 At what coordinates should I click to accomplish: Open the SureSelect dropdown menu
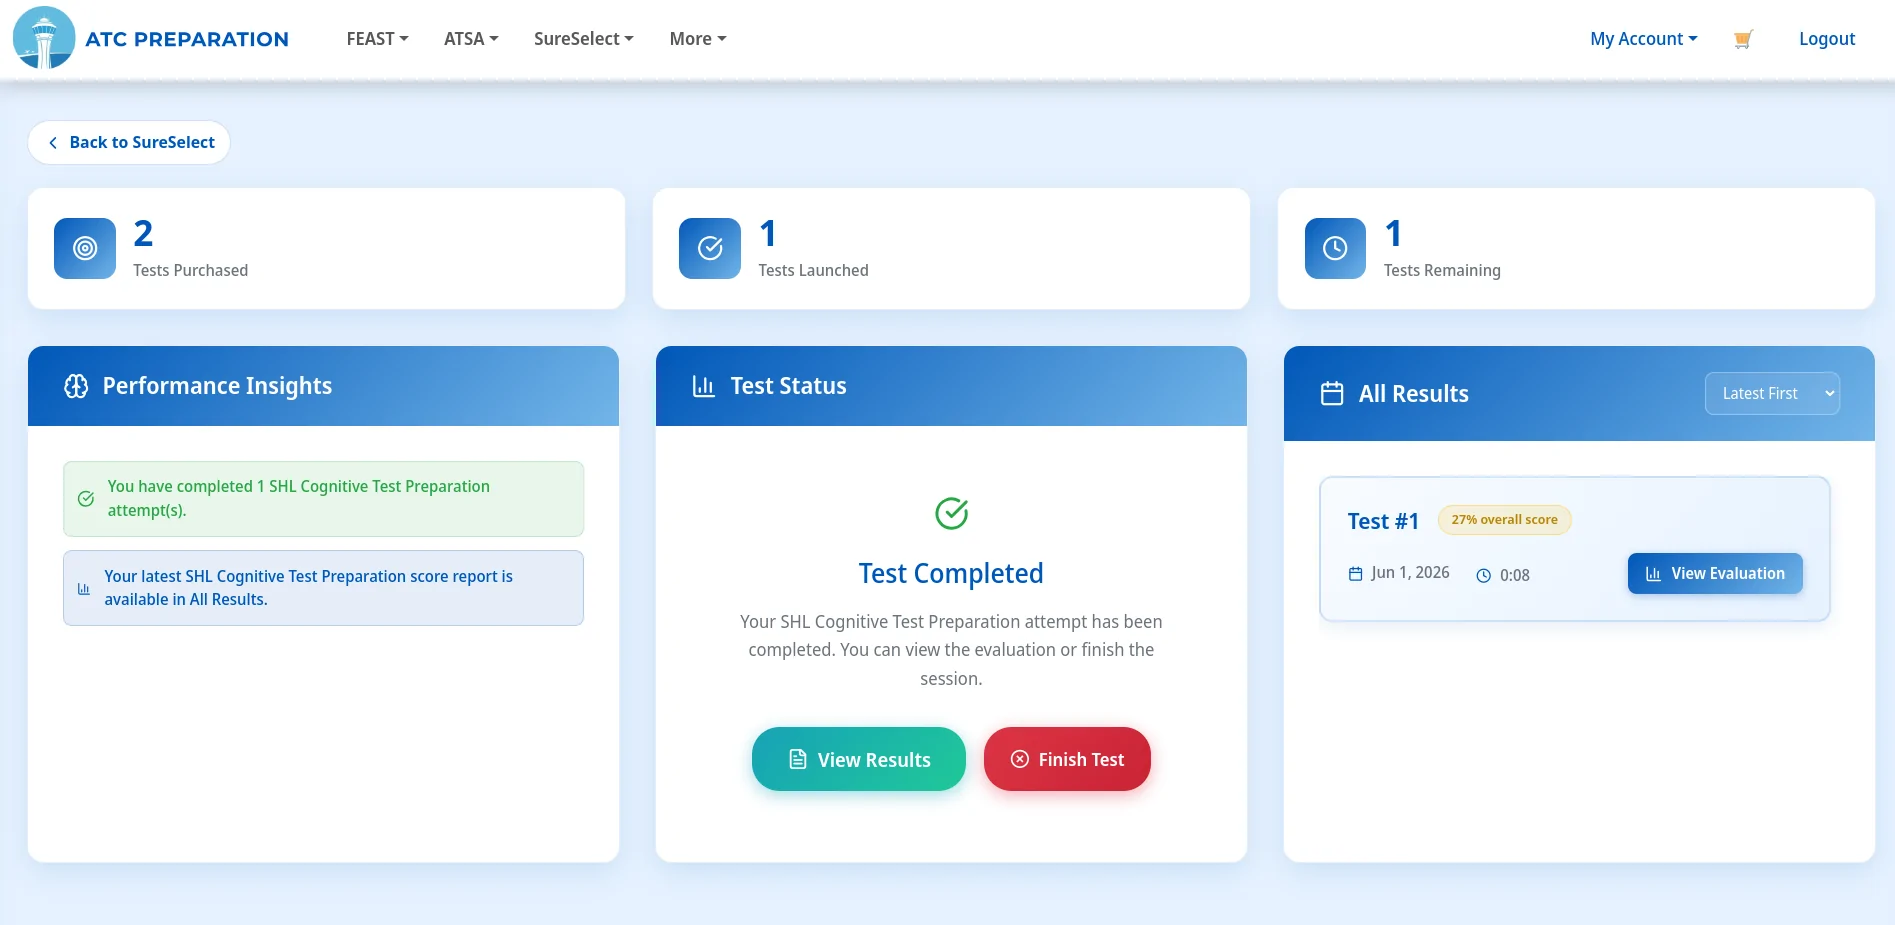(x=583, y=39)
